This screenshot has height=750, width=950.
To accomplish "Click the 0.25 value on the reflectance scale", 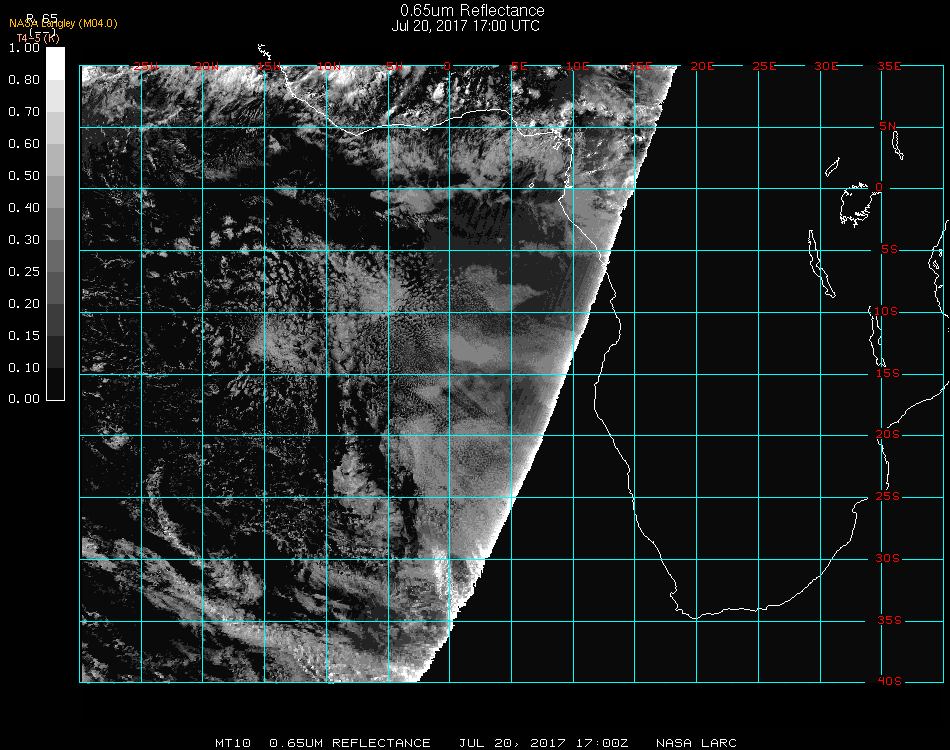I will pyautogui.click(x=24, y=272).
